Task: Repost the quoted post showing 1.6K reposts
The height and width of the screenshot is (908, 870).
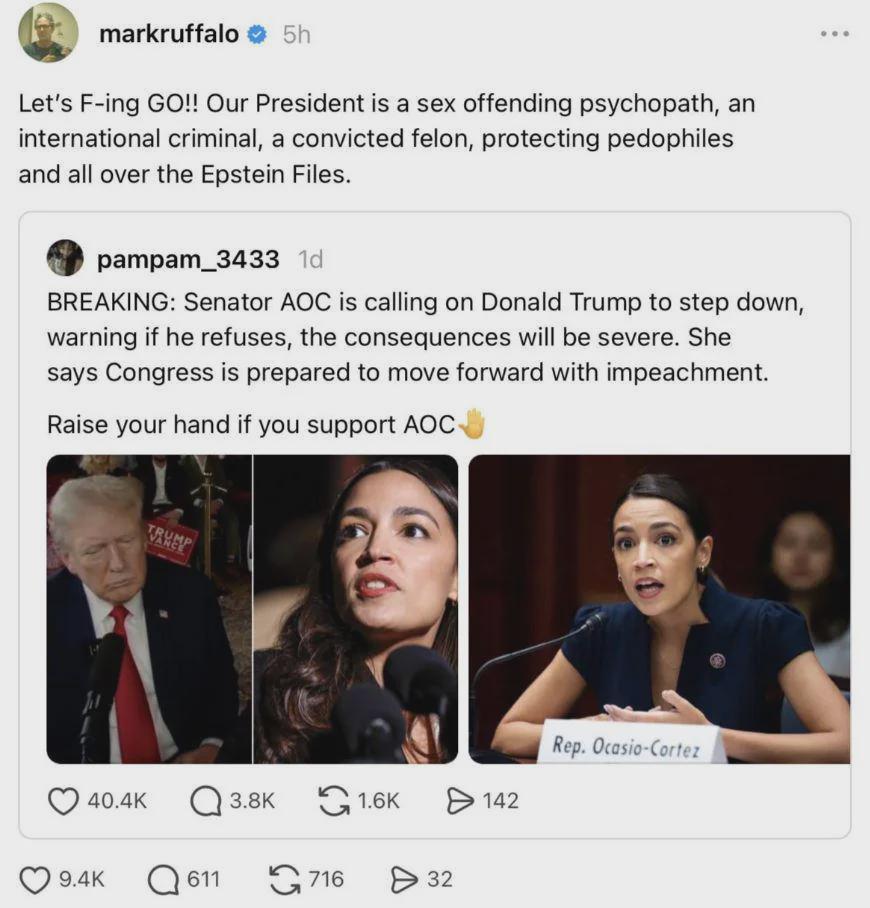Action: 334,800
